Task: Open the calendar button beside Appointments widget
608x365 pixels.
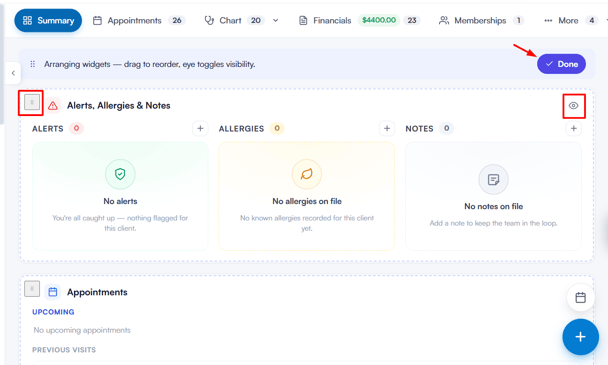Action: [x=580, y=298]
